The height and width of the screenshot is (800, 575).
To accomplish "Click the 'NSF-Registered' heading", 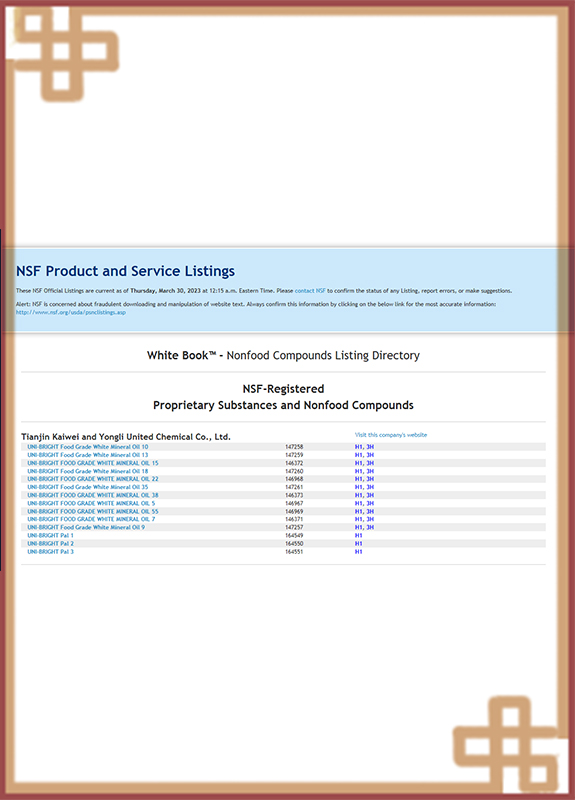I will point(283,389).
